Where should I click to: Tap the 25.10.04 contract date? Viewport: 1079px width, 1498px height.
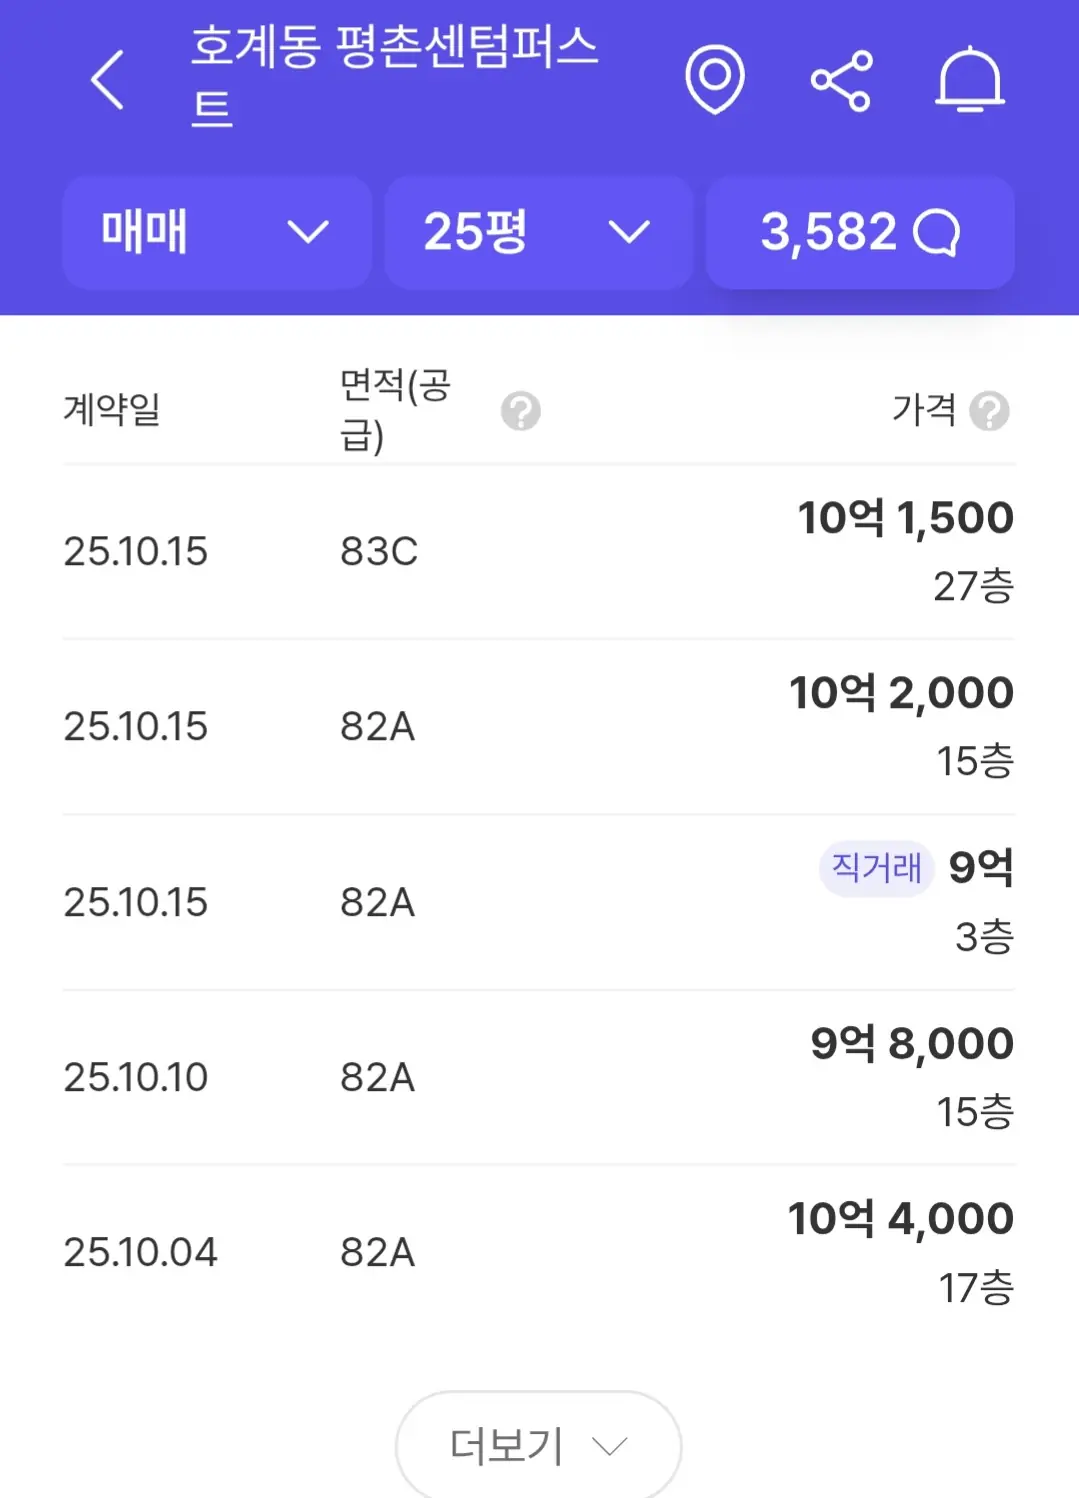(140, 1252)
